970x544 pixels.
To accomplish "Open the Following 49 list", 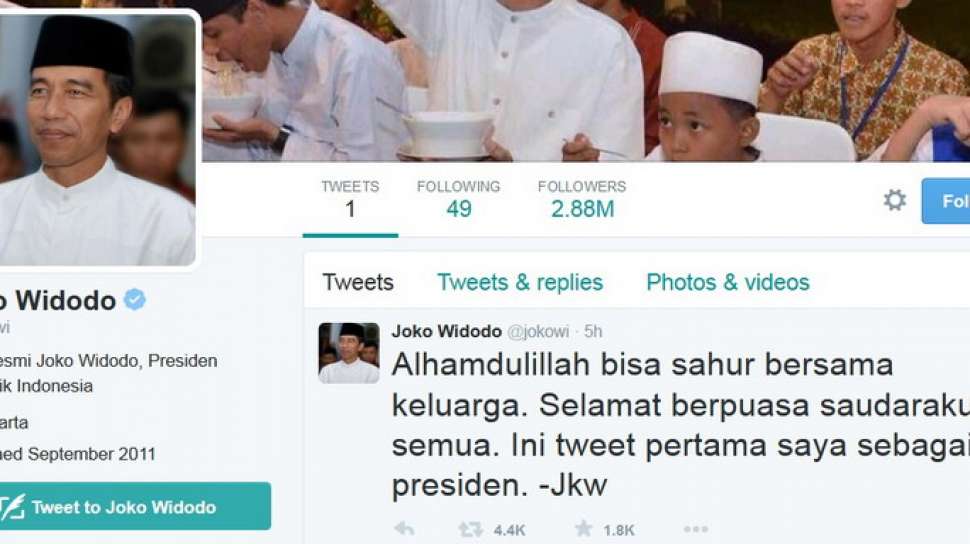I will (x=458, y=200).
